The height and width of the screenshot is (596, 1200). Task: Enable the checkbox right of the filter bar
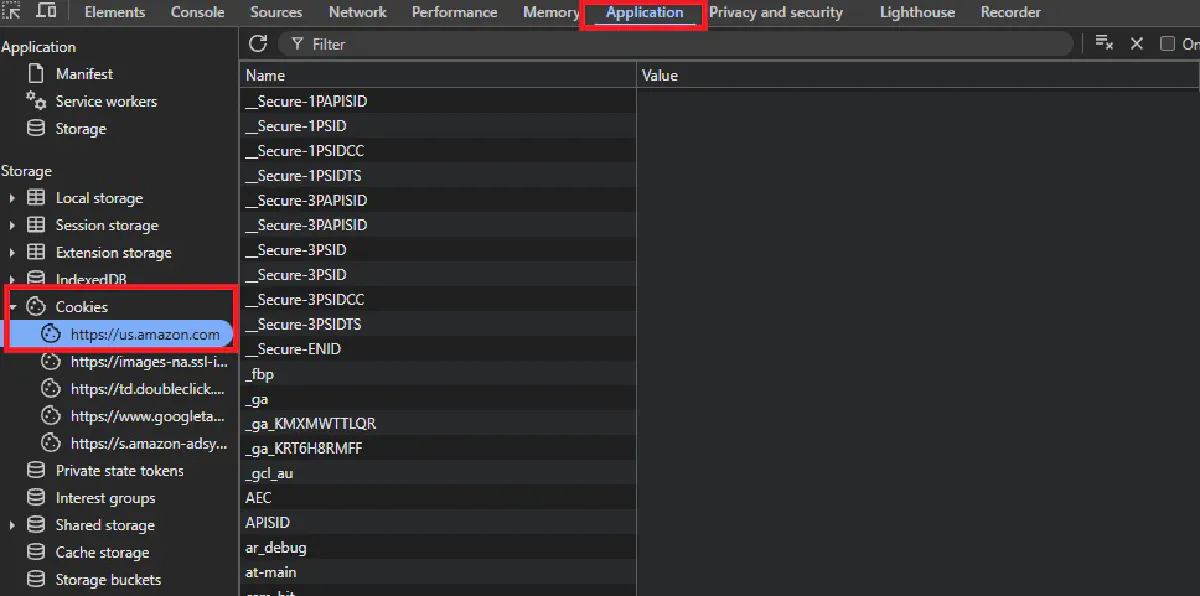coord(1167,44)
